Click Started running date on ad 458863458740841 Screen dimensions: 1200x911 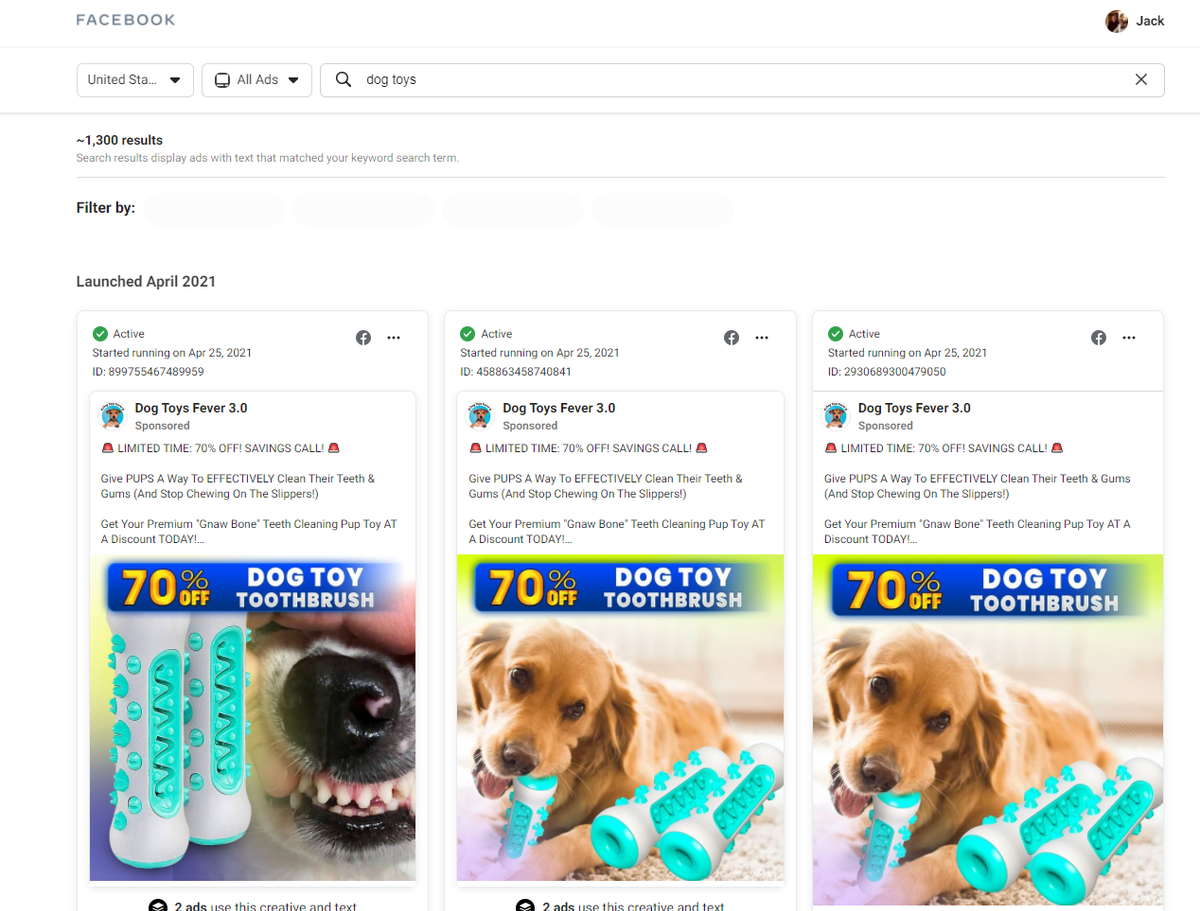(x=540, y=353)
